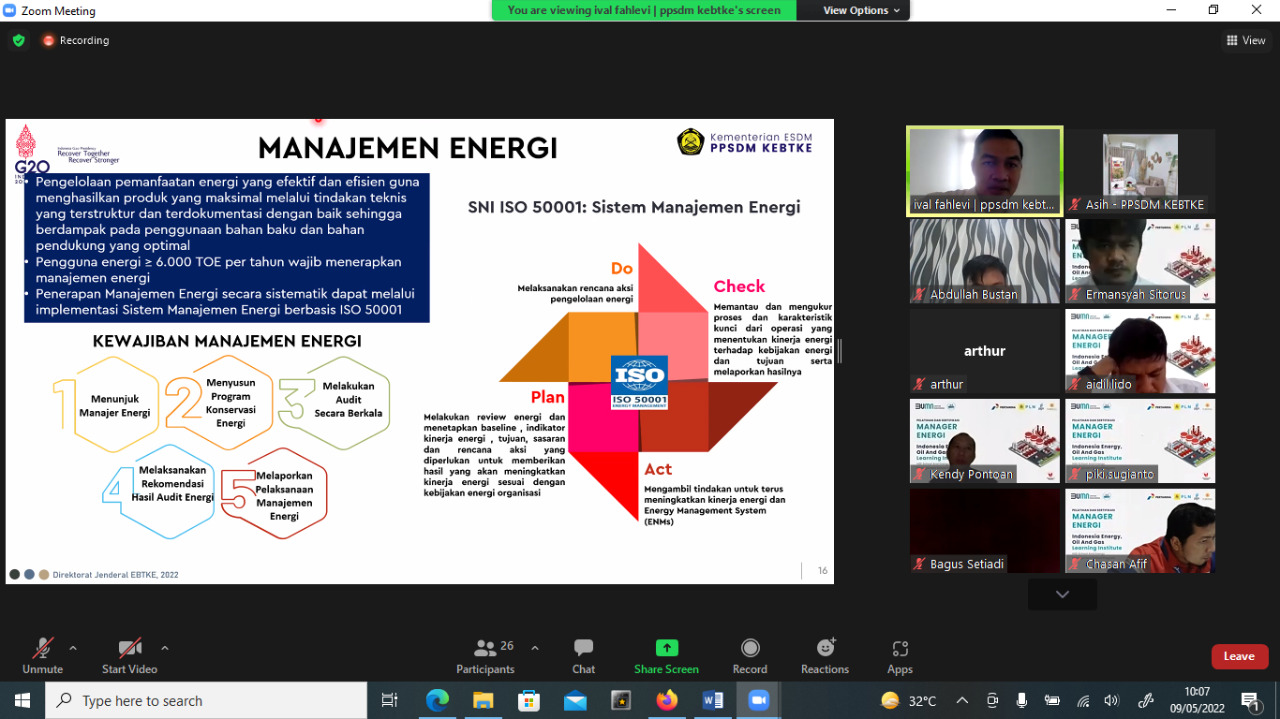Show more video thumbnails with down arrow
The height and width of the screenshot is (719, 1280).
(1062, 594)
